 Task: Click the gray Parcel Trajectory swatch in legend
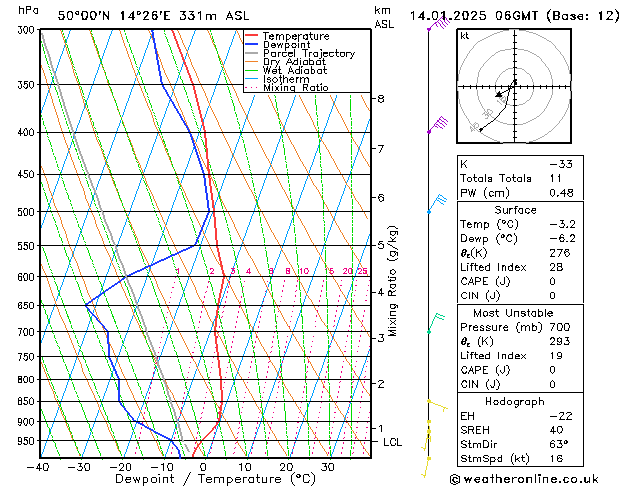tap(252, 53)
